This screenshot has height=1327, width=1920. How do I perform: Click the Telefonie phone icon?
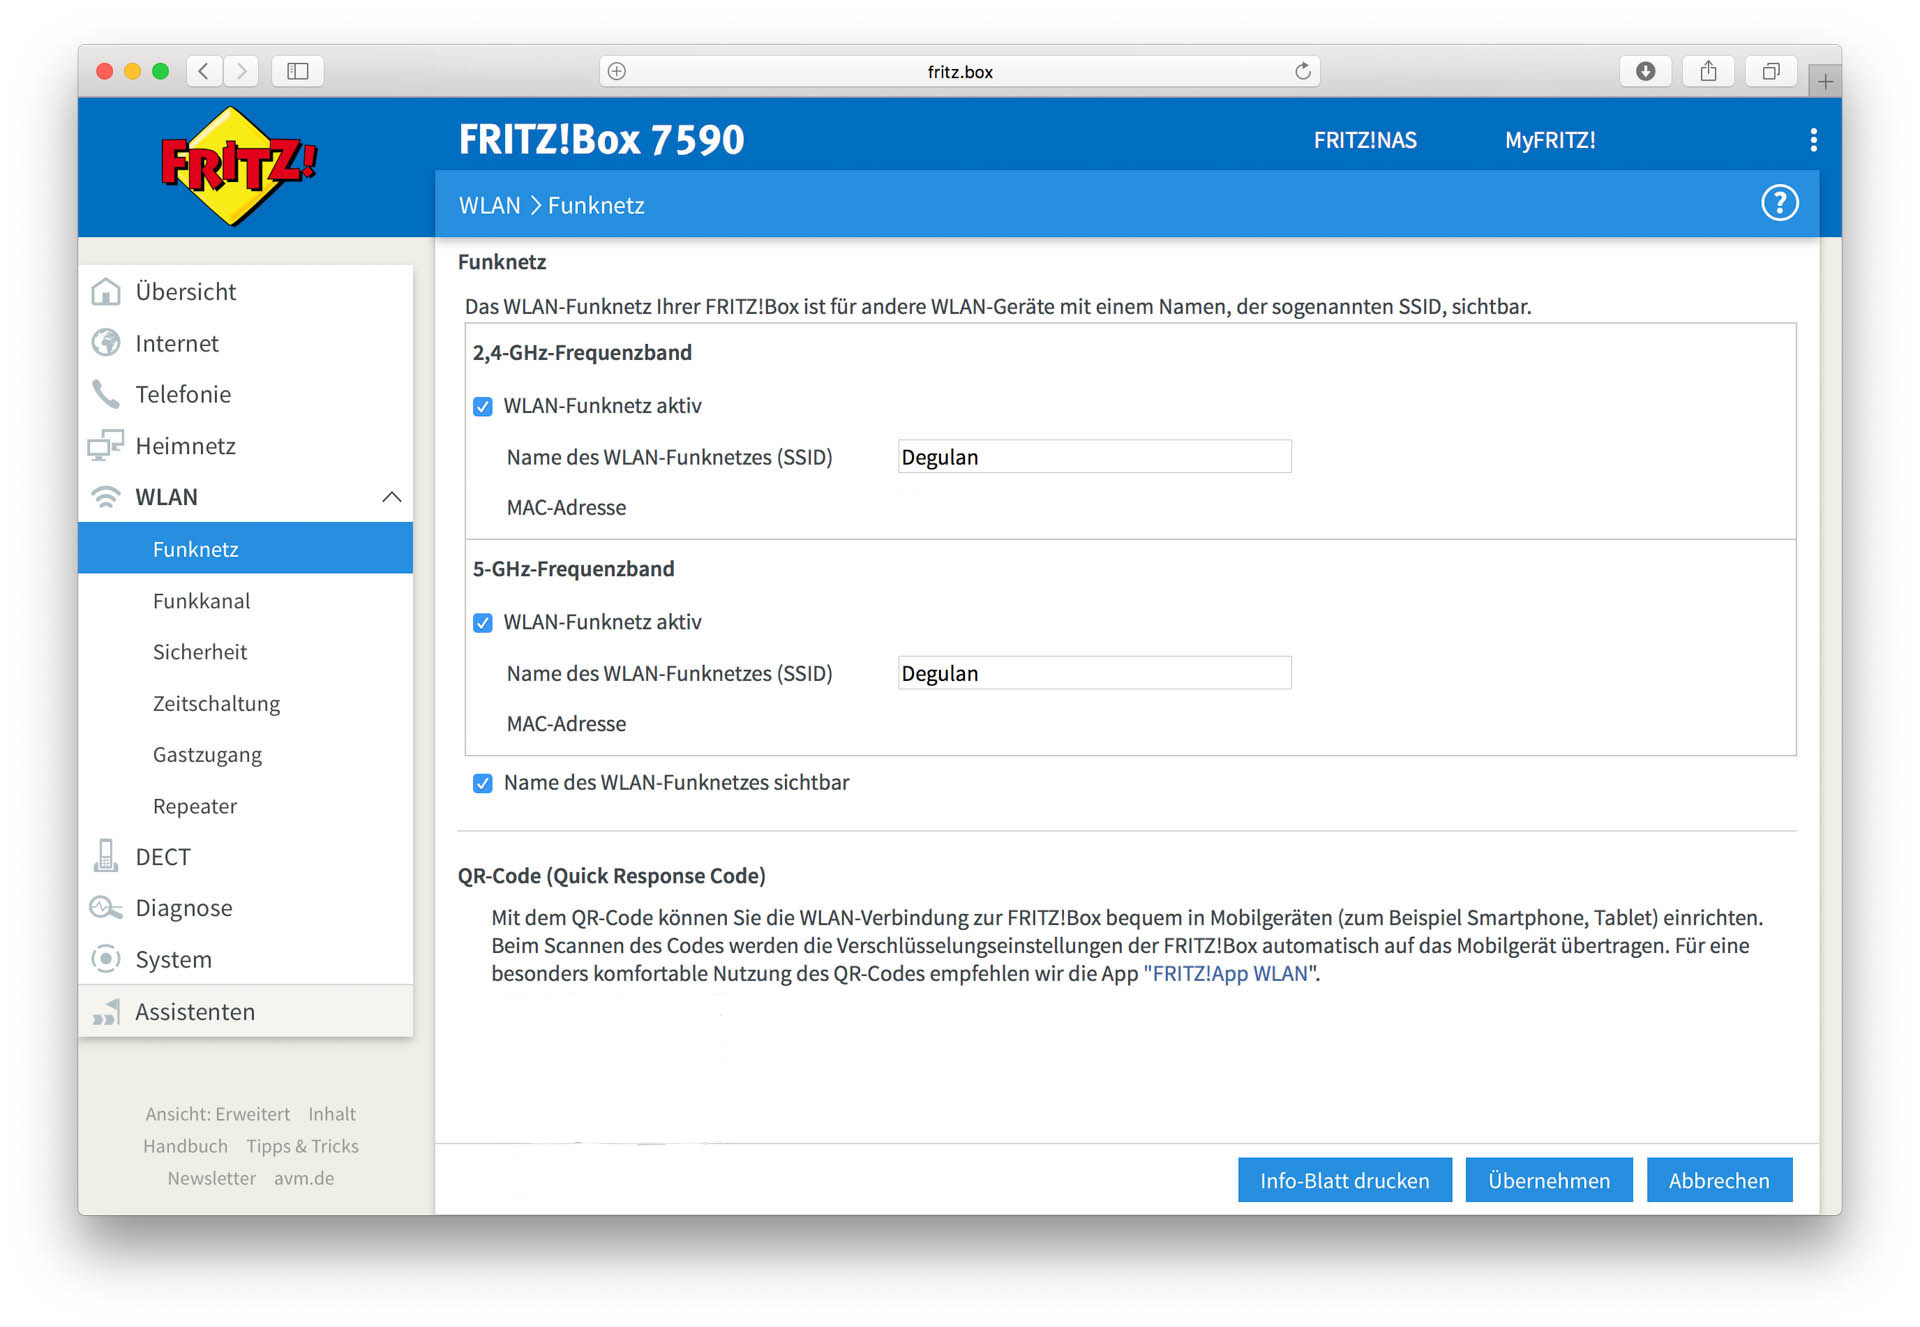[106, 394]
